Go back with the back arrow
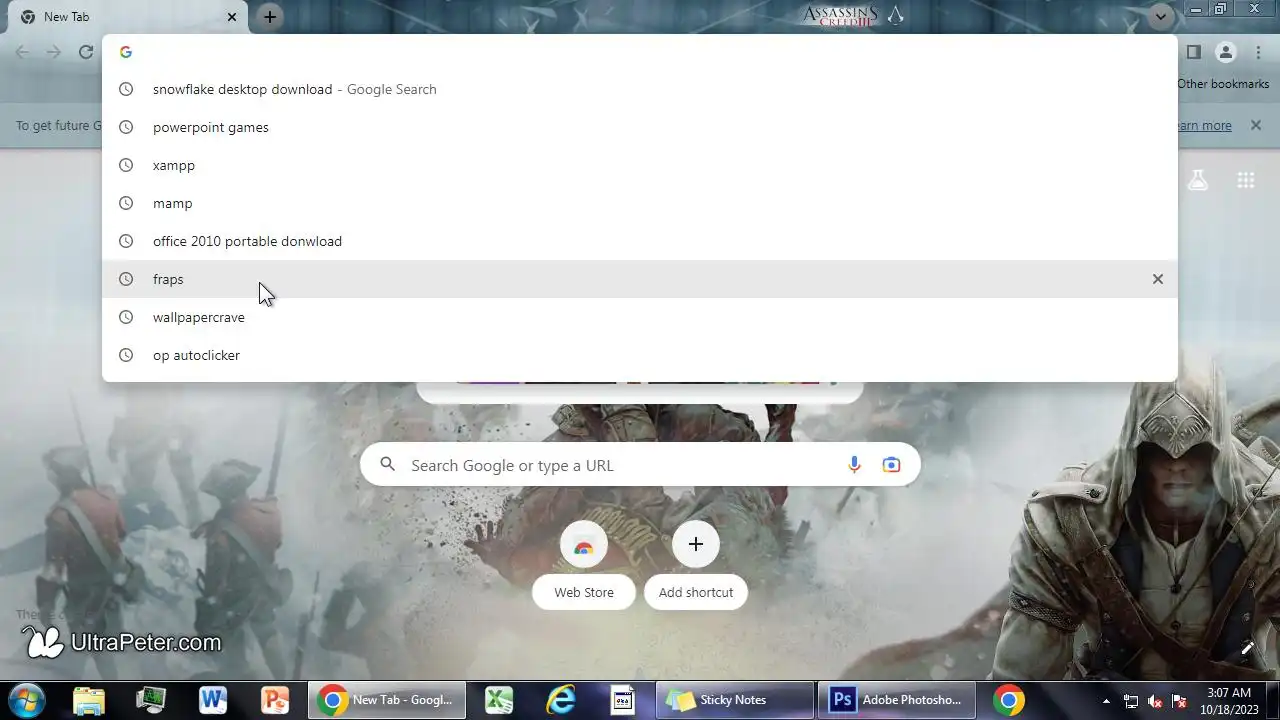Image resolution: width=1280 pixels, height=720 pixels. coord(22,52)
